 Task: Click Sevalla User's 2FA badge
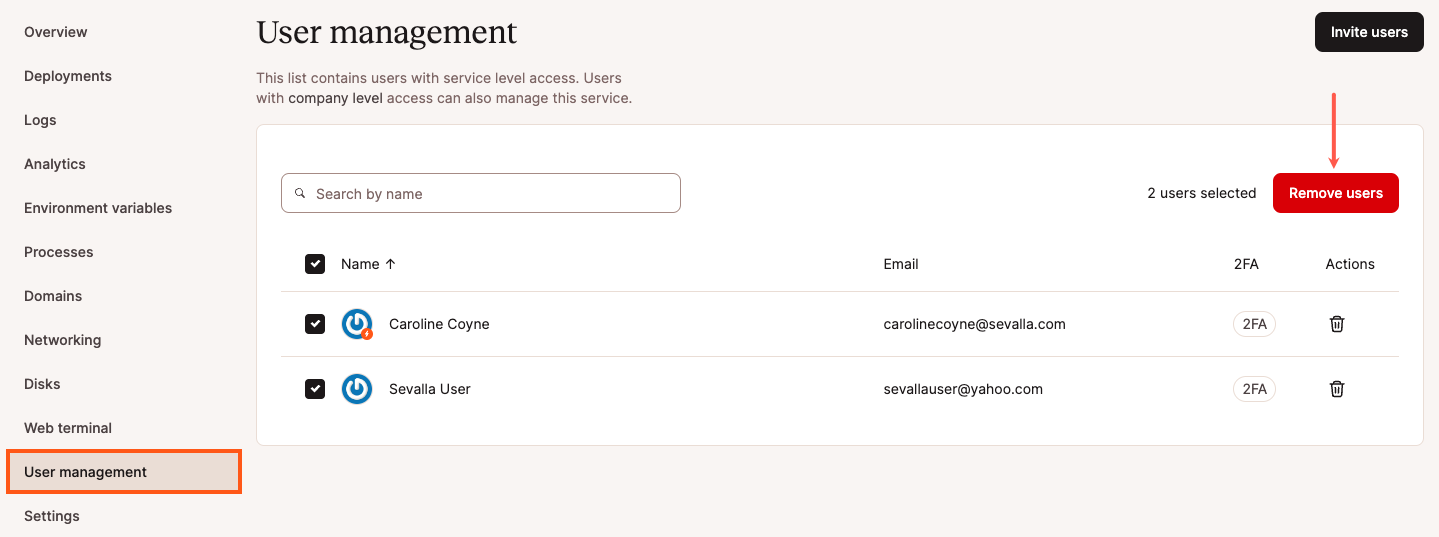coord(1254,389)
